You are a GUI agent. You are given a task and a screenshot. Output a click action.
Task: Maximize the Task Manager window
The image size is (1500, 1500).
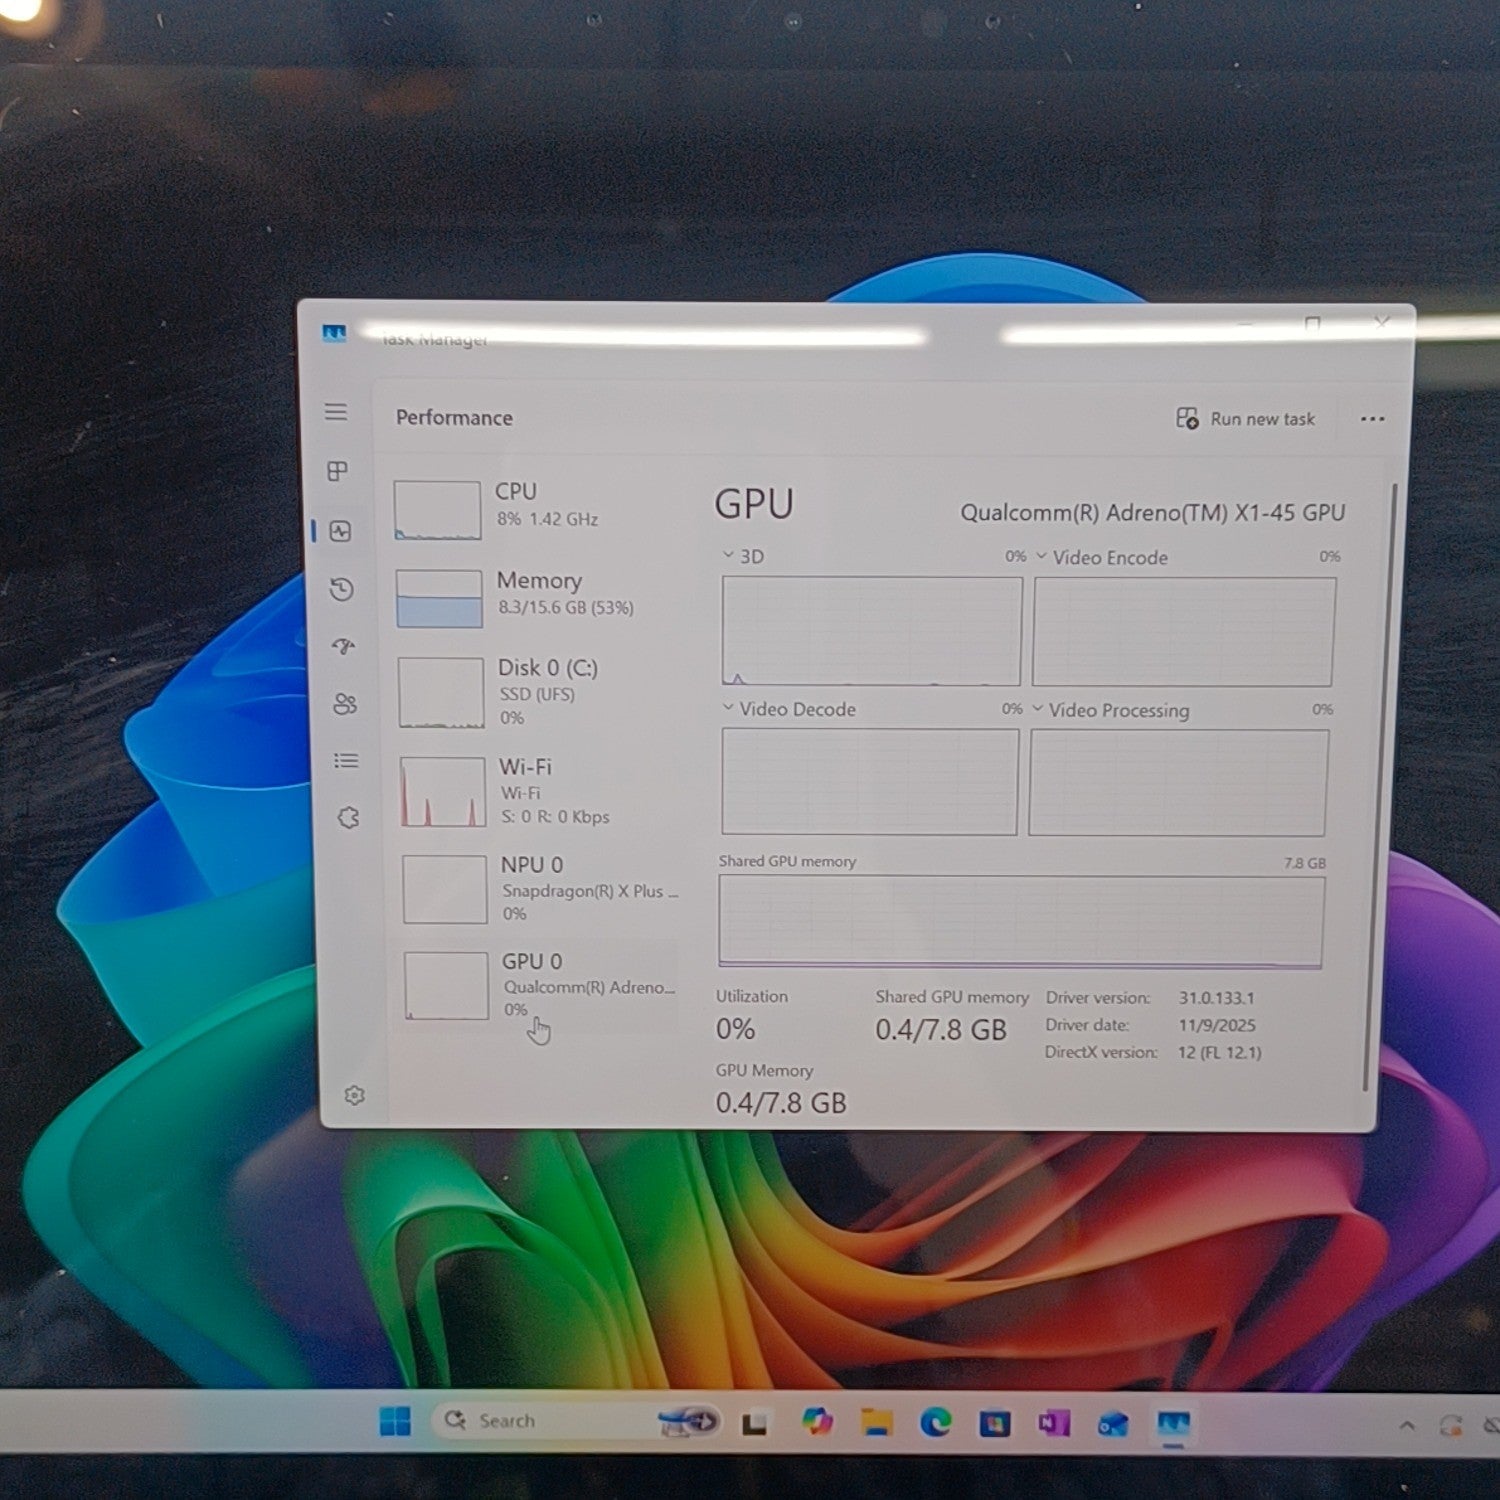(x=1312, y=324)
